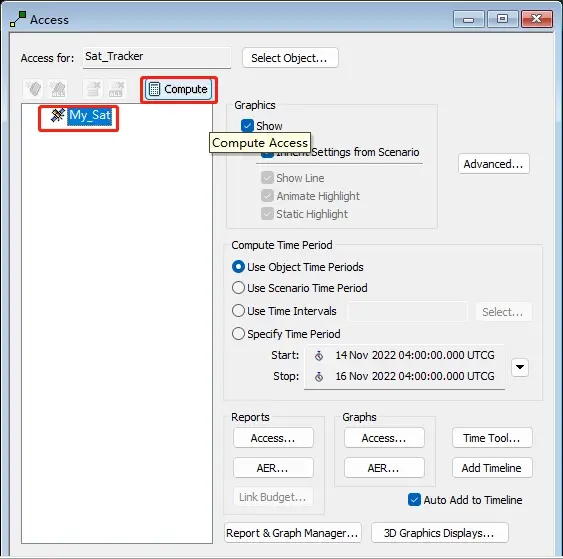The width and height of the screenshot is (563, 559).
Task: Toggle the Show Line checkbox
Action: [x=267, y=178]
